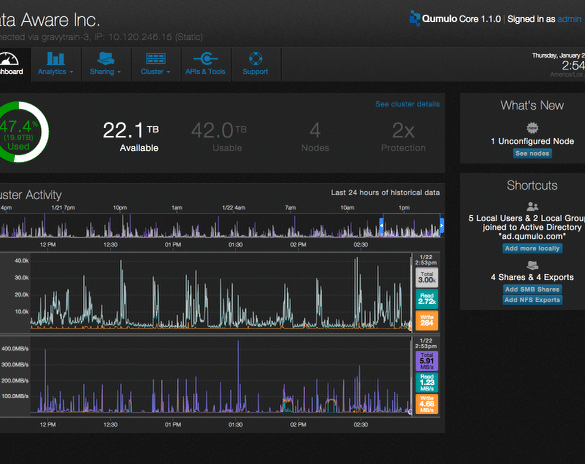Click the unconfigured node badge icon
The image size is (585, 464).
(532, 128)
